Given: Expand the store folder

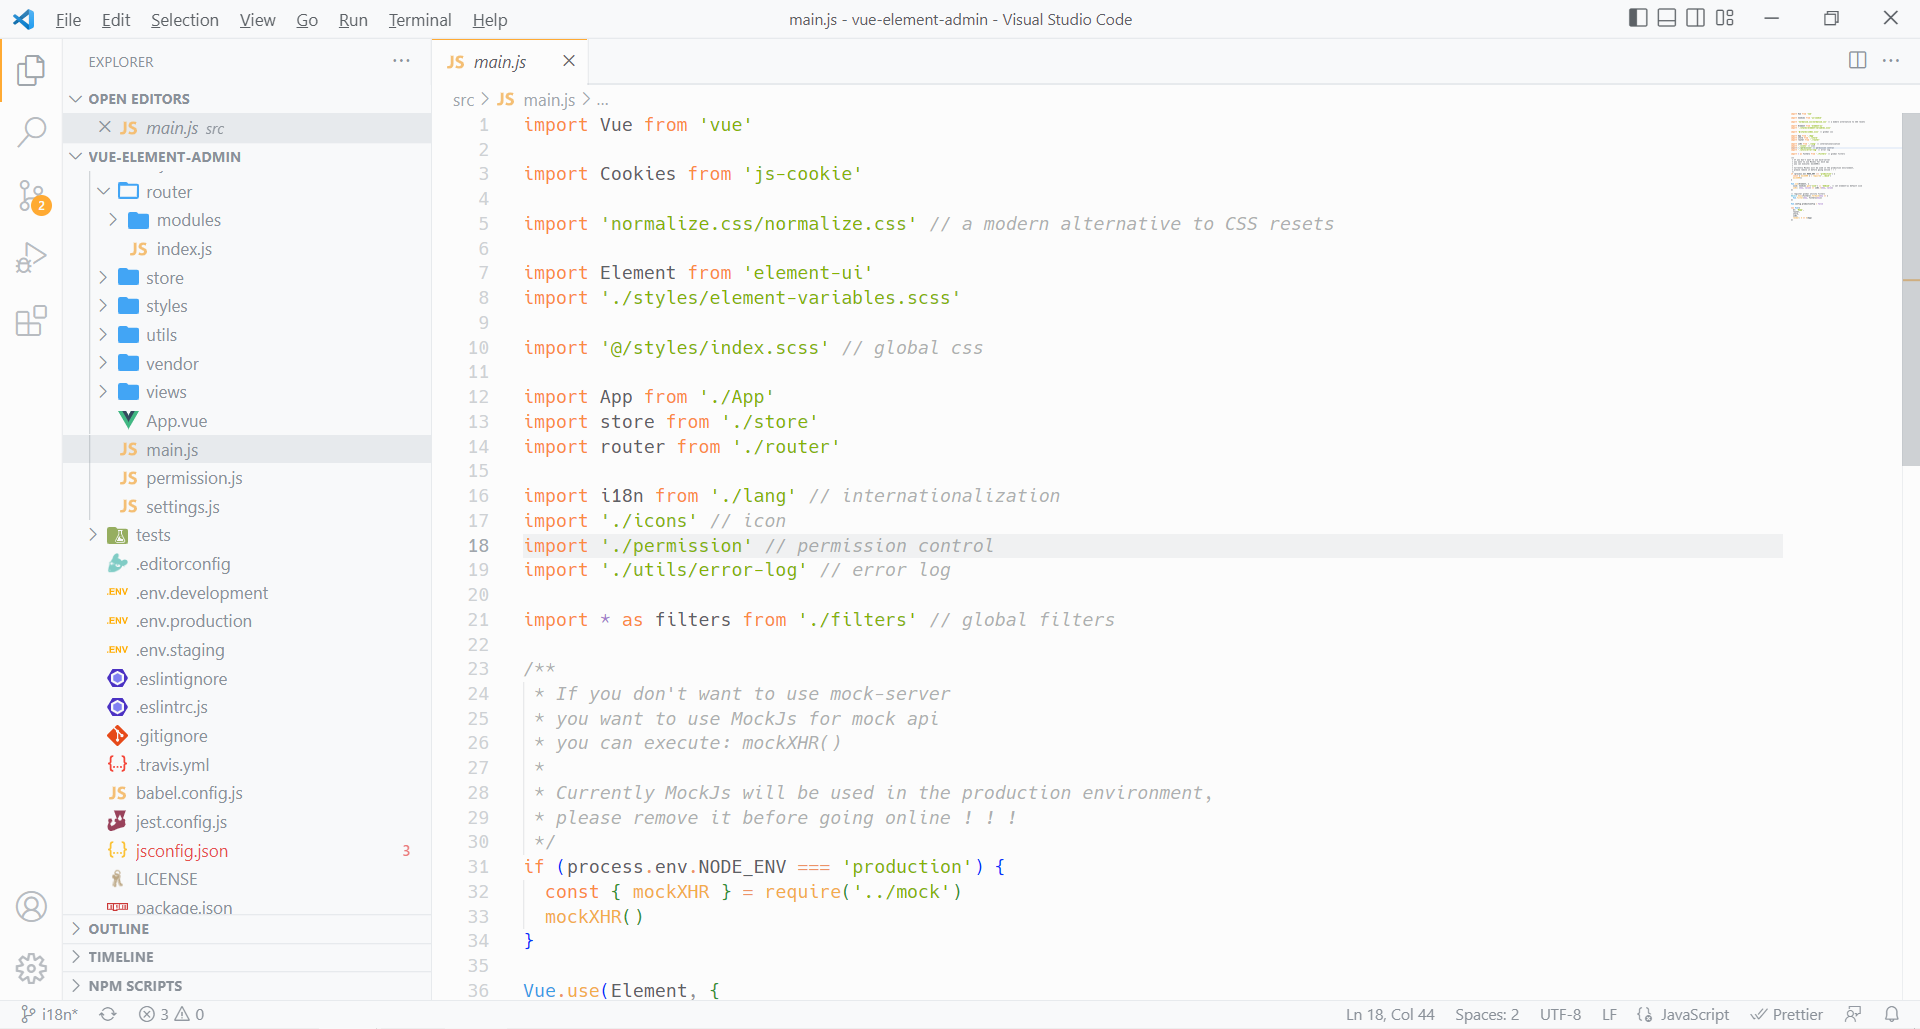Looking at the screenshot, I should 164,278.
